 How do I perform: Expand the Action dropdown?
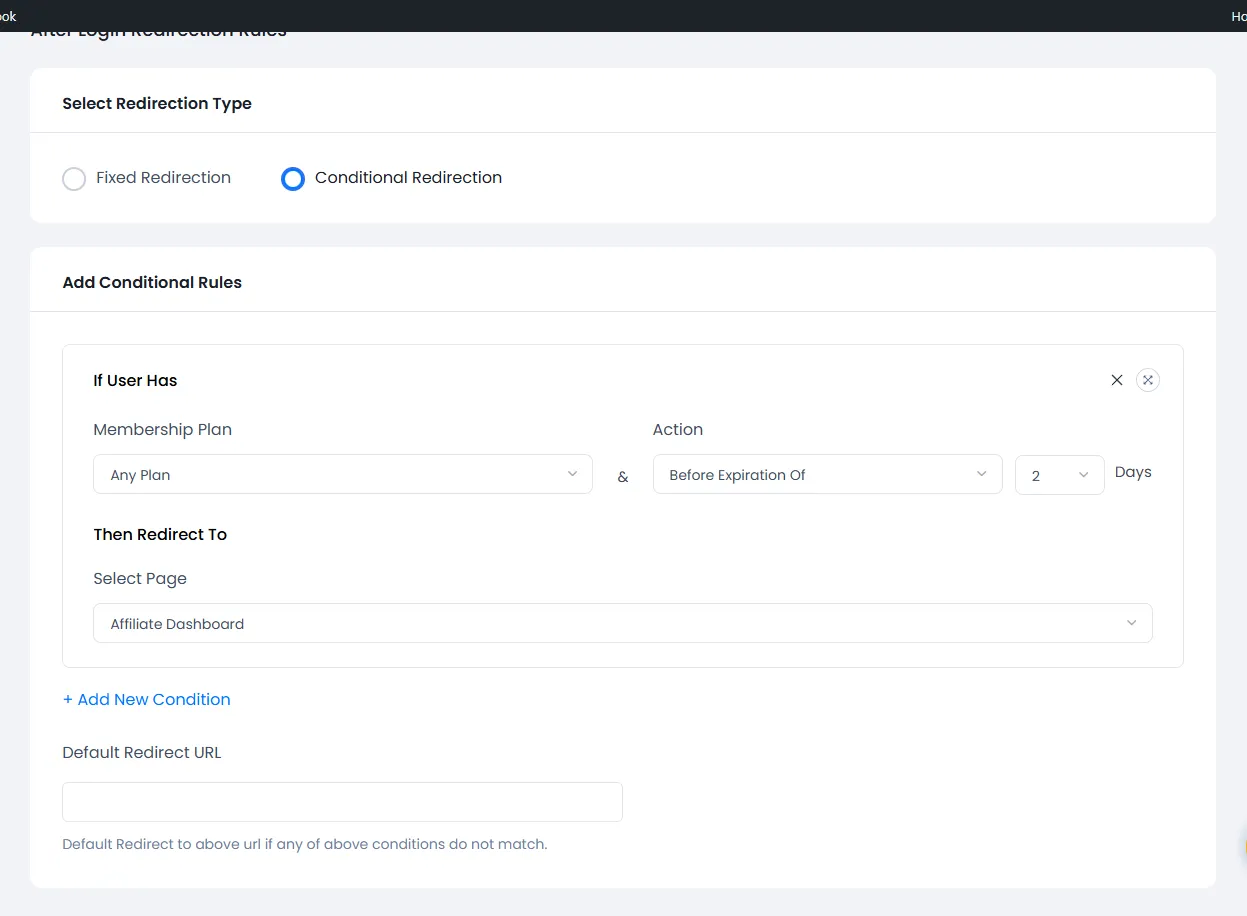(826, 475)
